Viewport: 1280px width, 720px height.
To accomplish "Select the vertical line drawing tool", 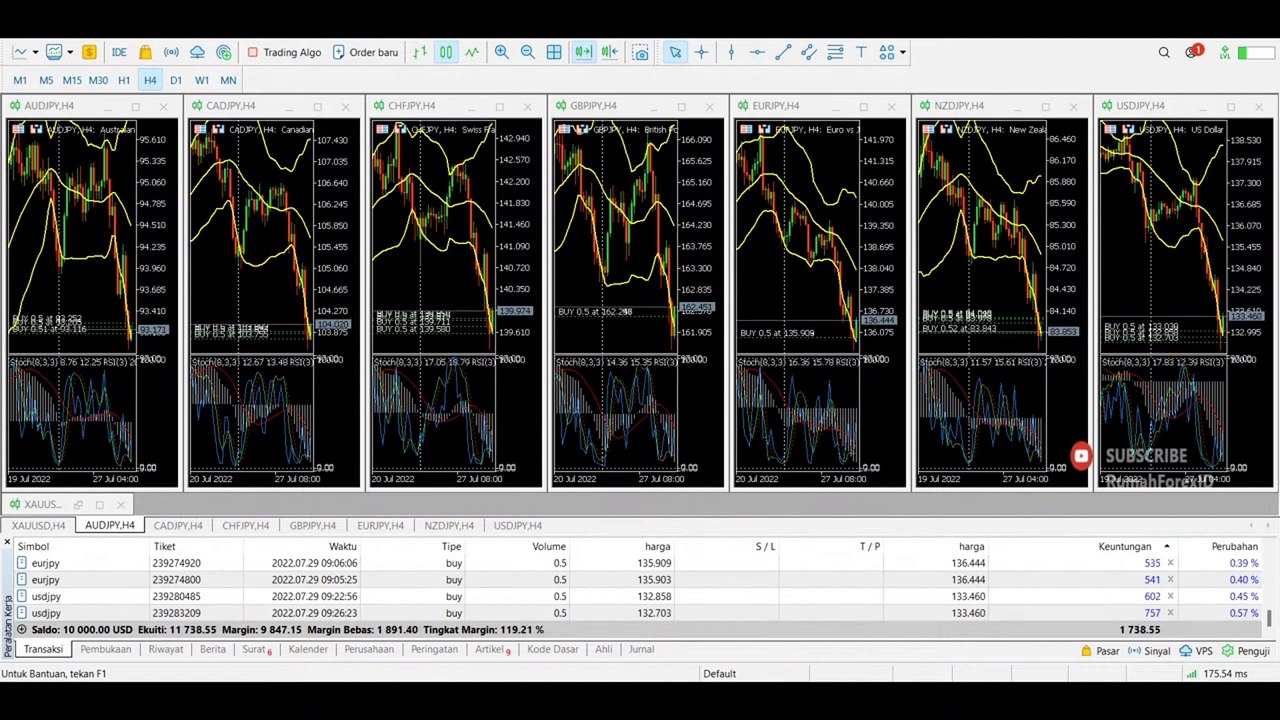I will (x=731, y=52).
